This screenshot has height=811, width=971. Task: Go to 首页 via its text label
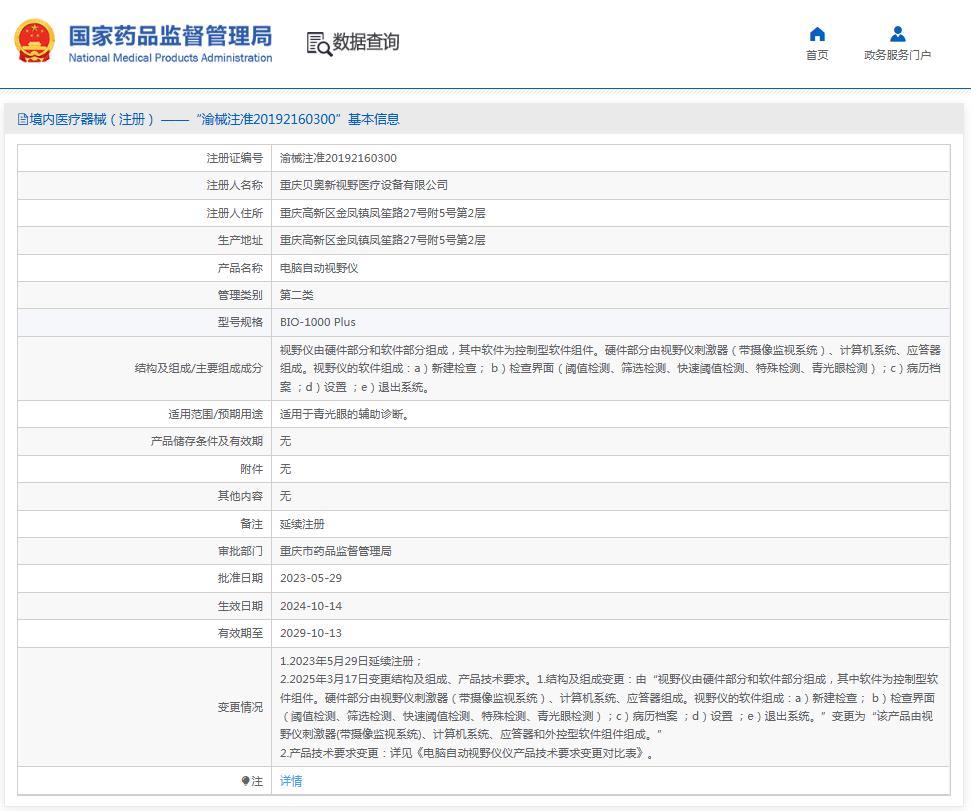(817, 56)
